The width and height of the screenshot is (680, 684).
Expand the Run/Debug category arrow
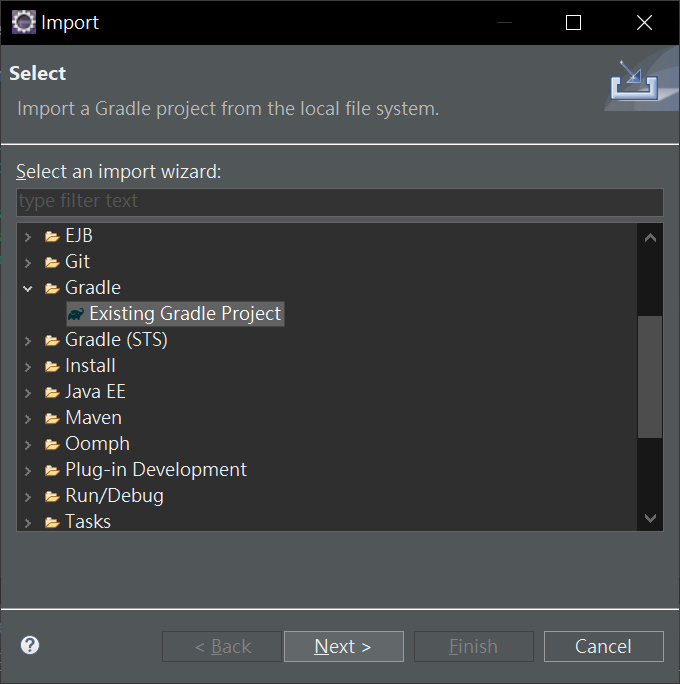coord(27,496)
